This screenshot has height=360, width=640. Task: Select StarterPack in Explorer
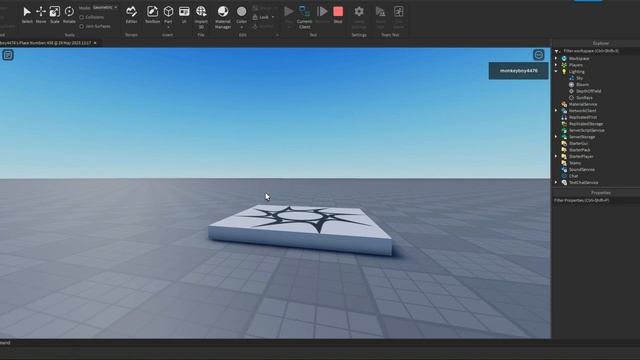(x=580, y=150)
